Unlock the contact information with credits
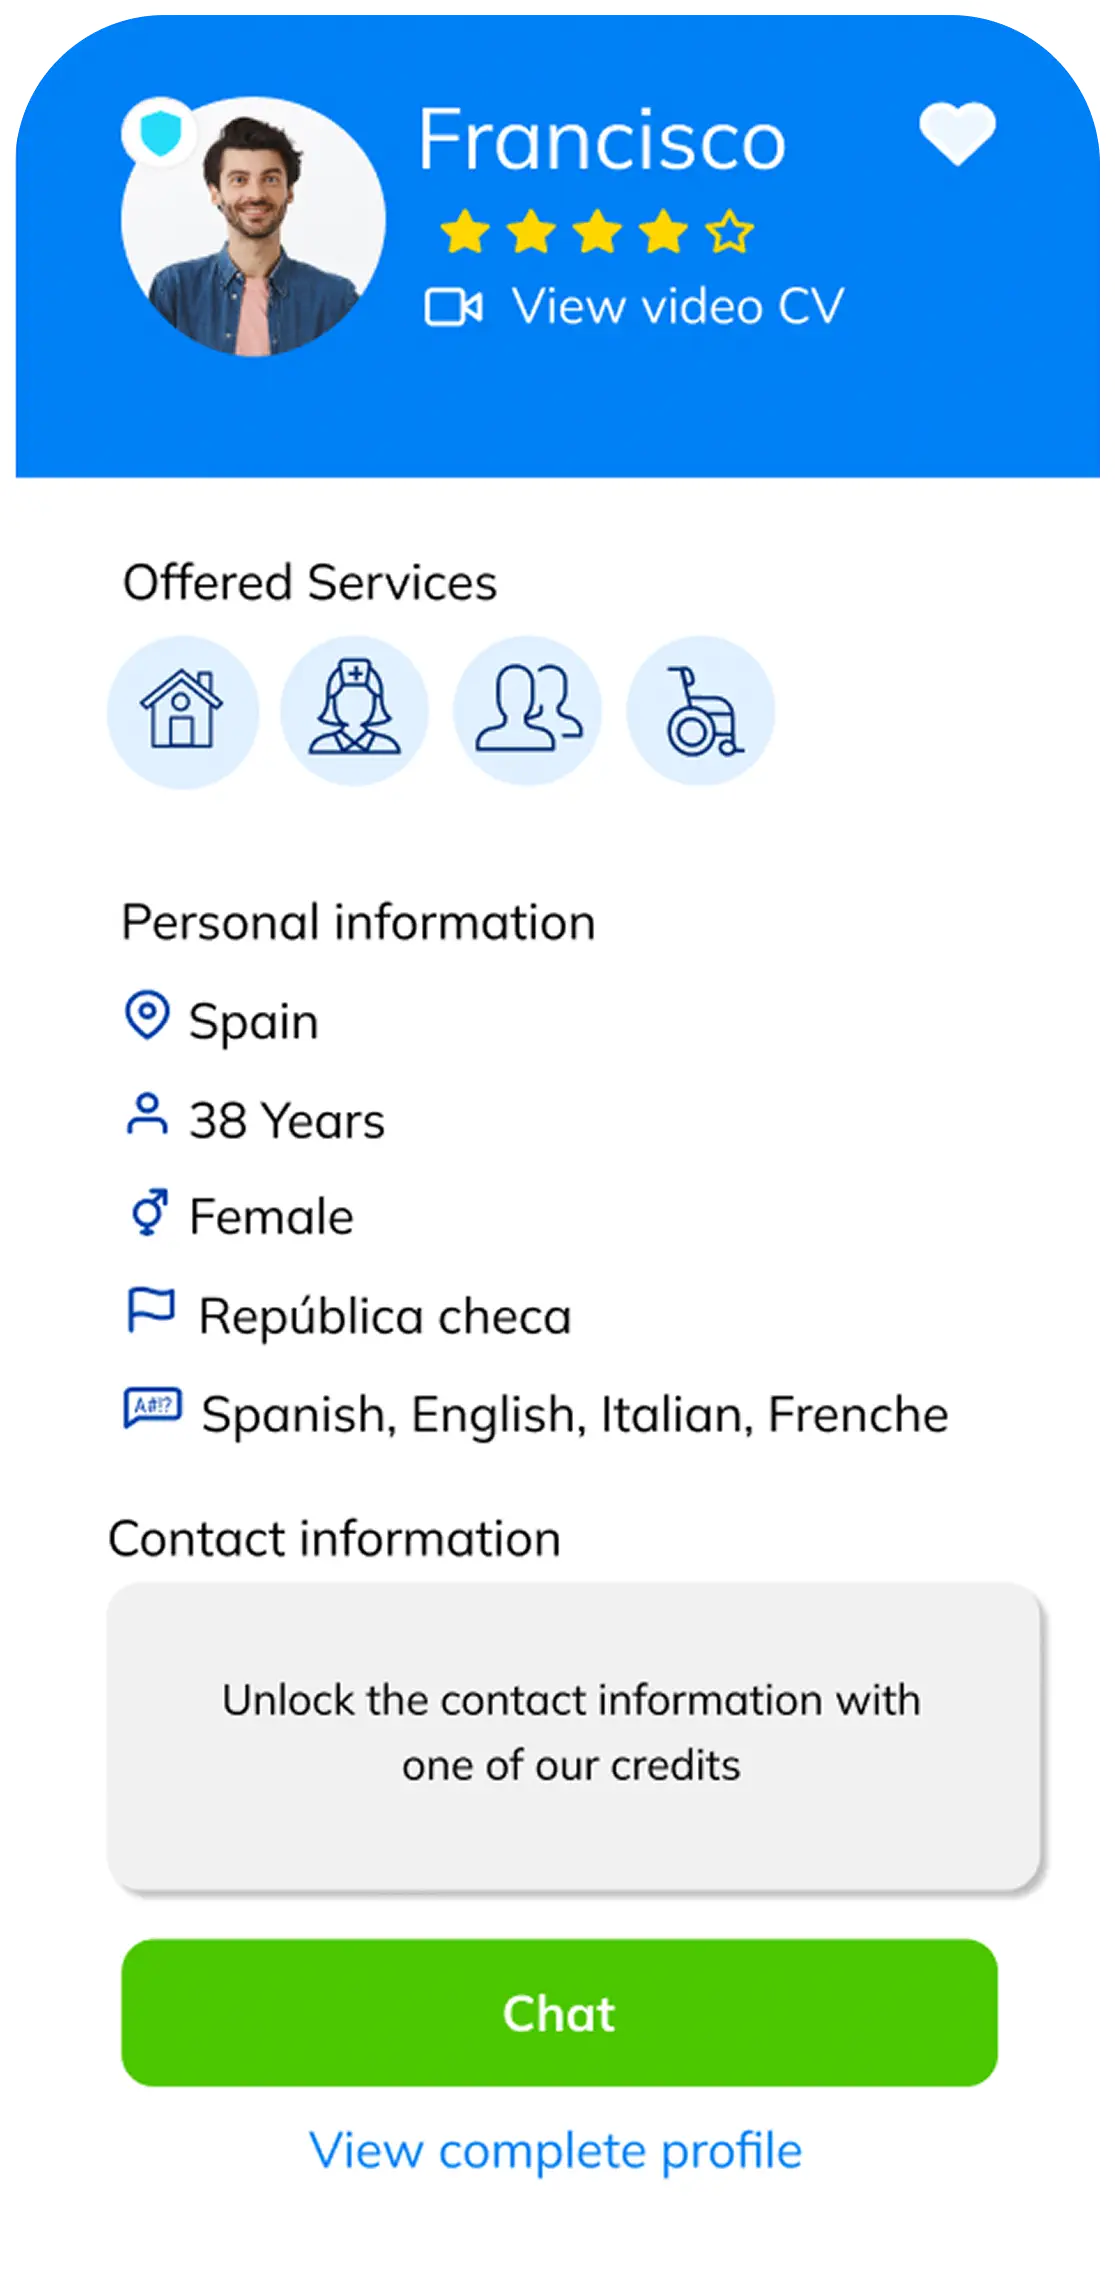This screenshot has width=1115, height=2280. click(x=574, y=1735)
